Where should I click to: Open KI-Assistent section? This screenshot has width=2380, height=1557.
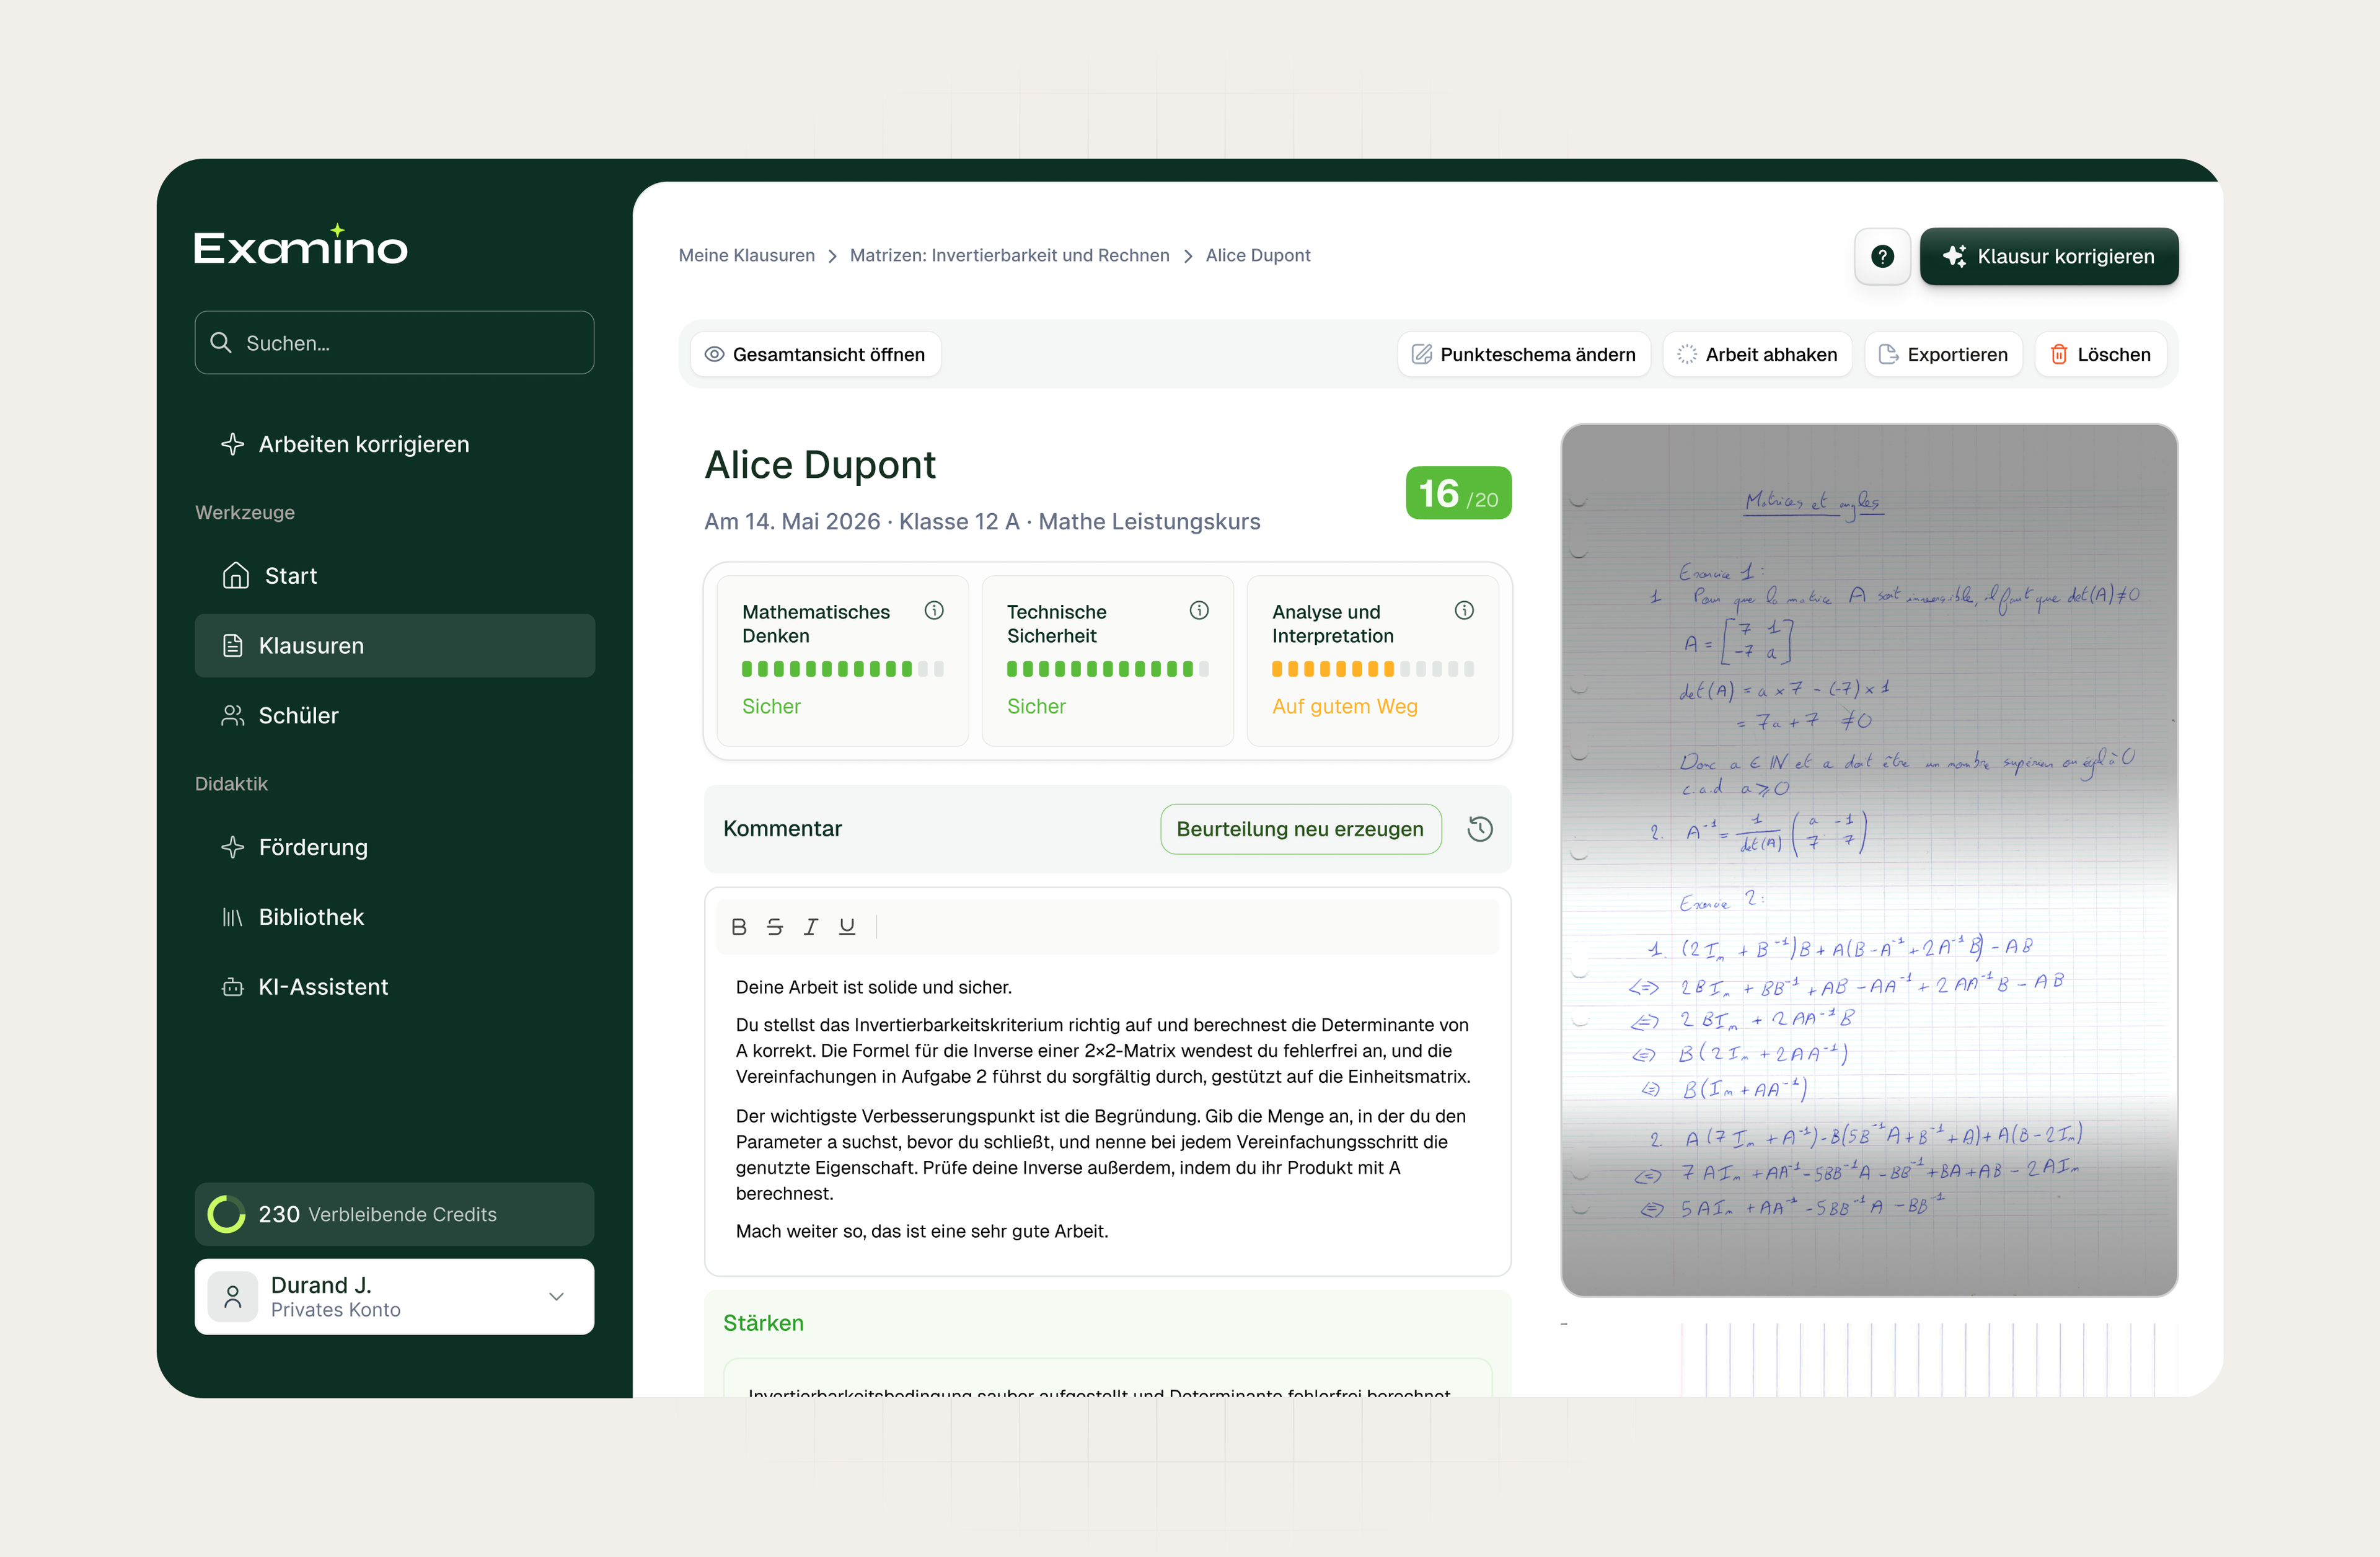pos(394,987)
